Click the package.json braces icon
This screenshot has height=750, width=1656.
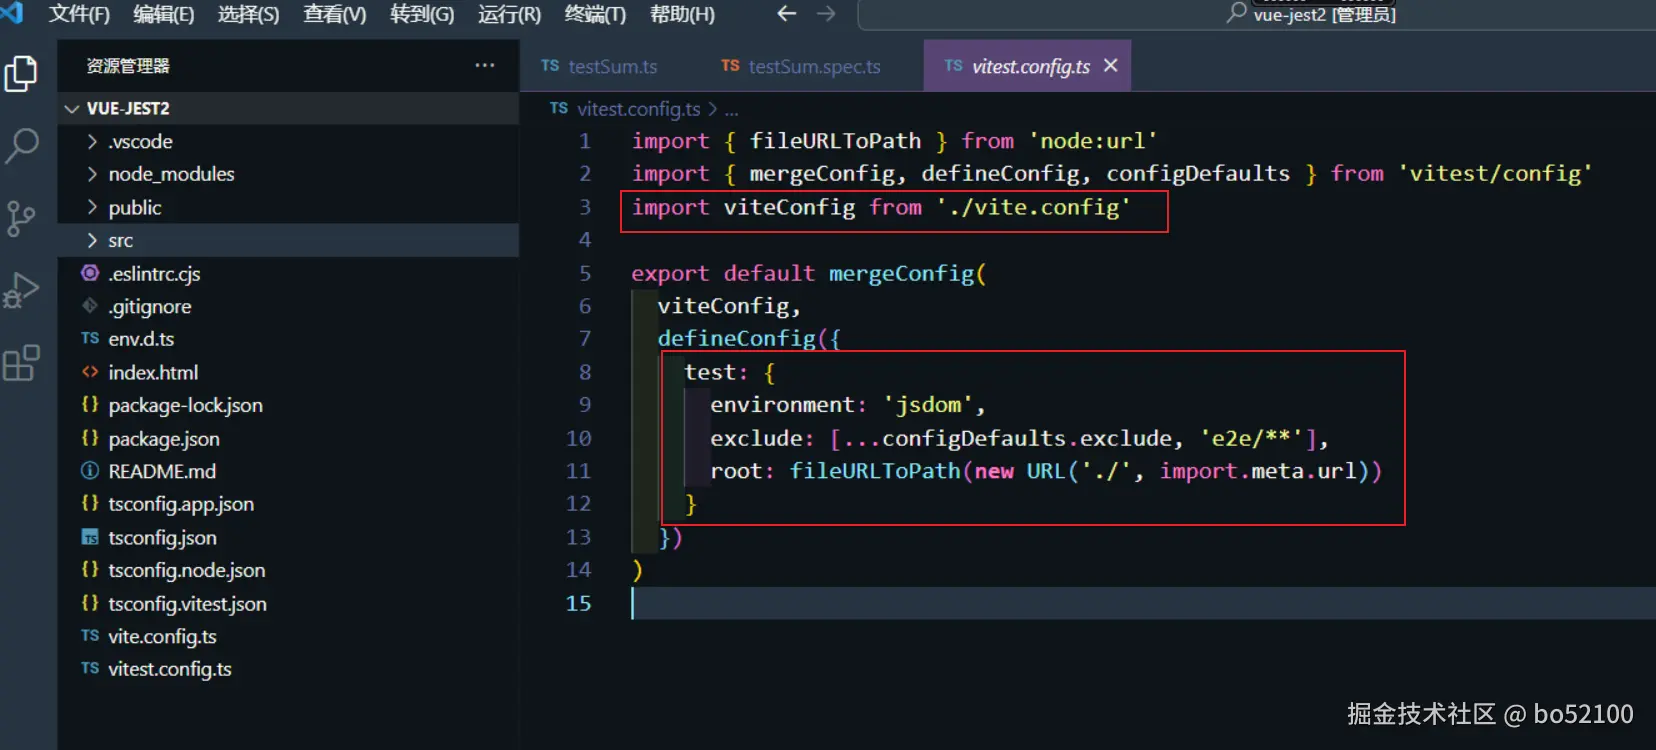tap(90, 438)
